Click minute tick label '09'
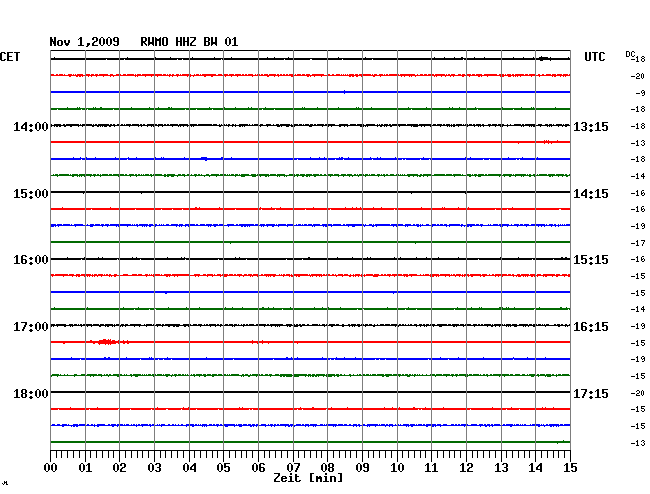The image size is (650, 494). tap(362, 468)
